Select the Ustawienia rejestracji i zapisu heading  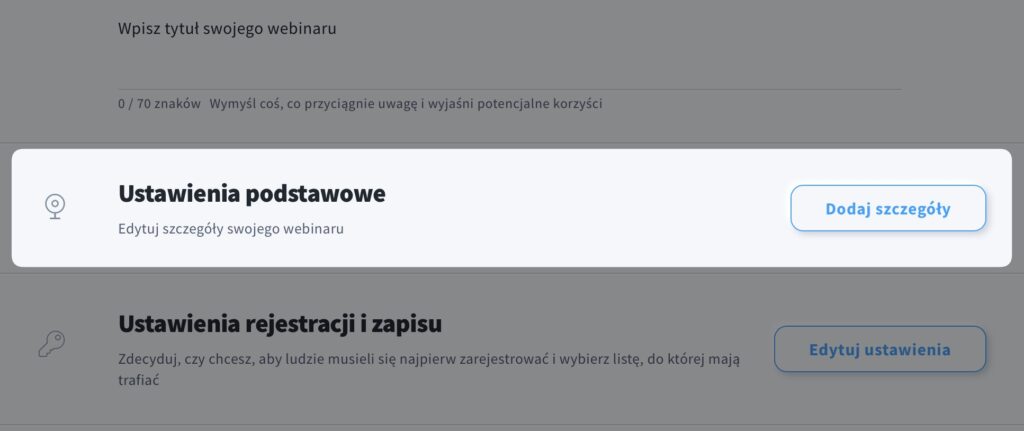(280, 324)
